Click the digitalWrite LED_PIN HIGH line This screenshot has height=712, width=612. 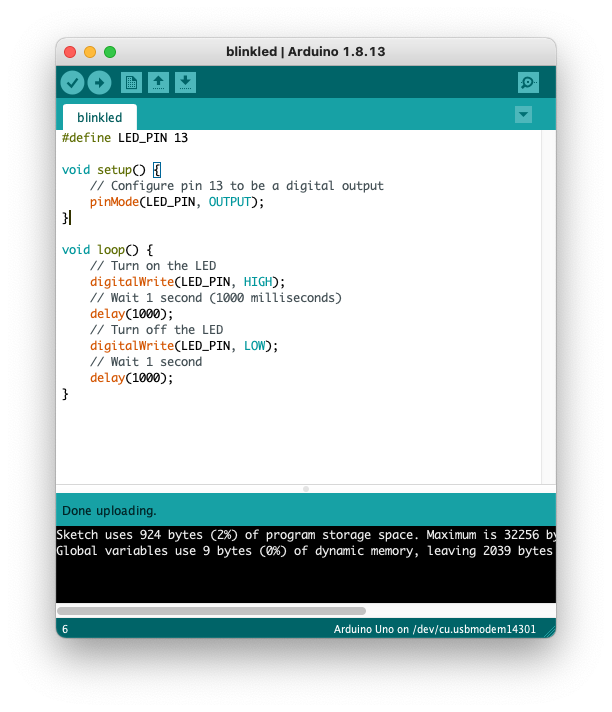coord(187,282)
